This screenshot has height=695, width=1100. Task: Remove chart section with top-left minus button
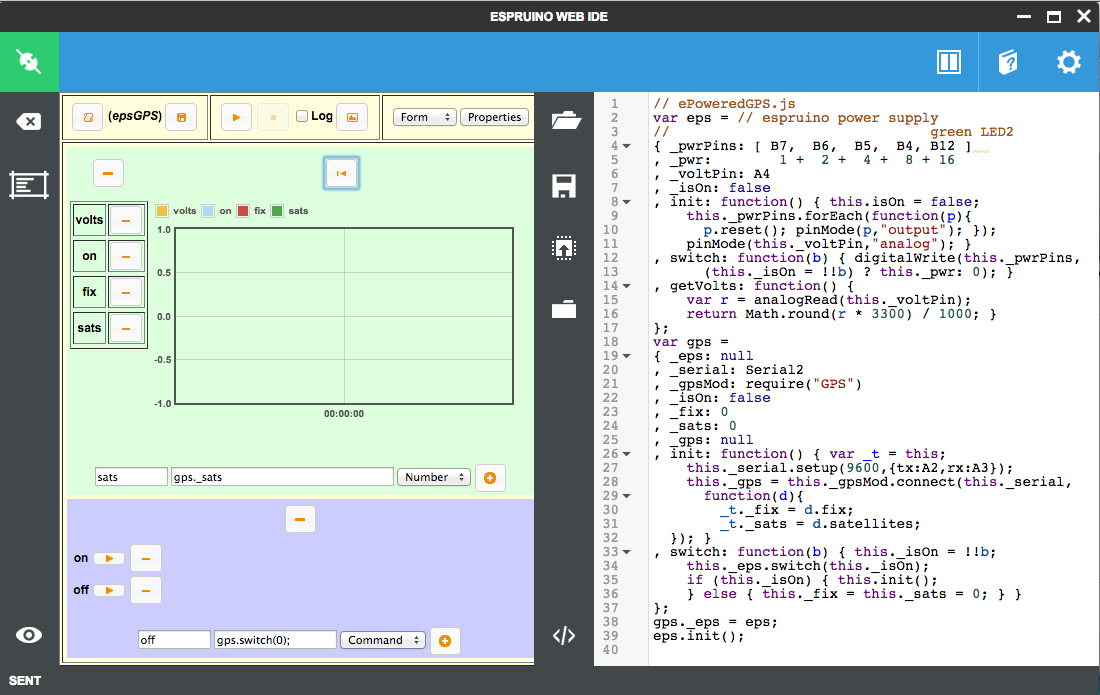click(x=109, y=173)
